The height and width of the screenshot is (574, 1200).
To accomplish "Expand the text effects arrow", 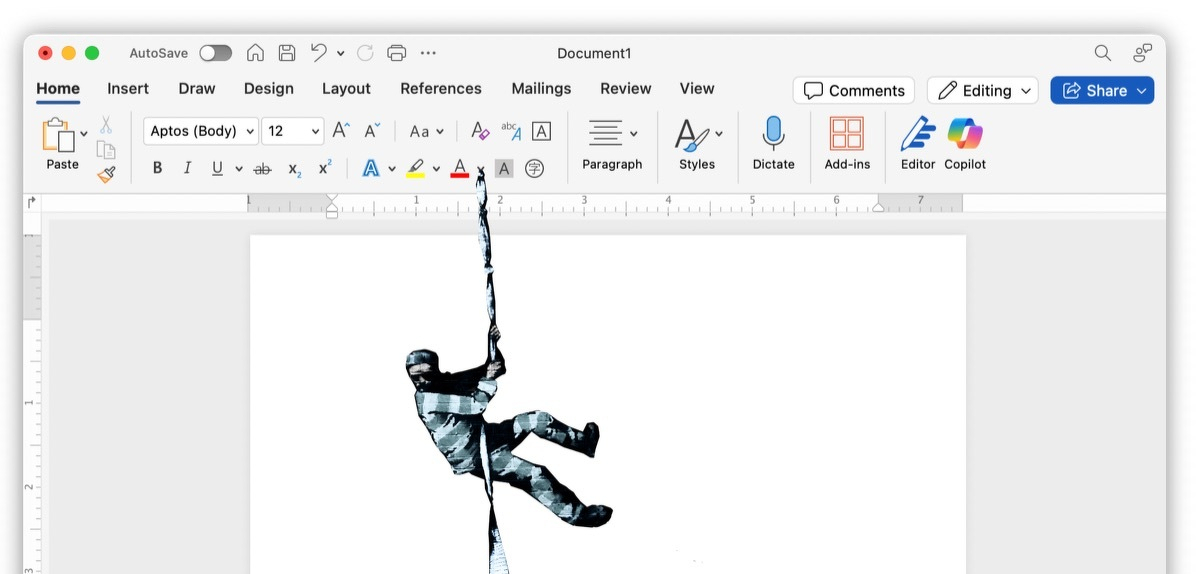I will pyautogui.click(x=392, y=169).
